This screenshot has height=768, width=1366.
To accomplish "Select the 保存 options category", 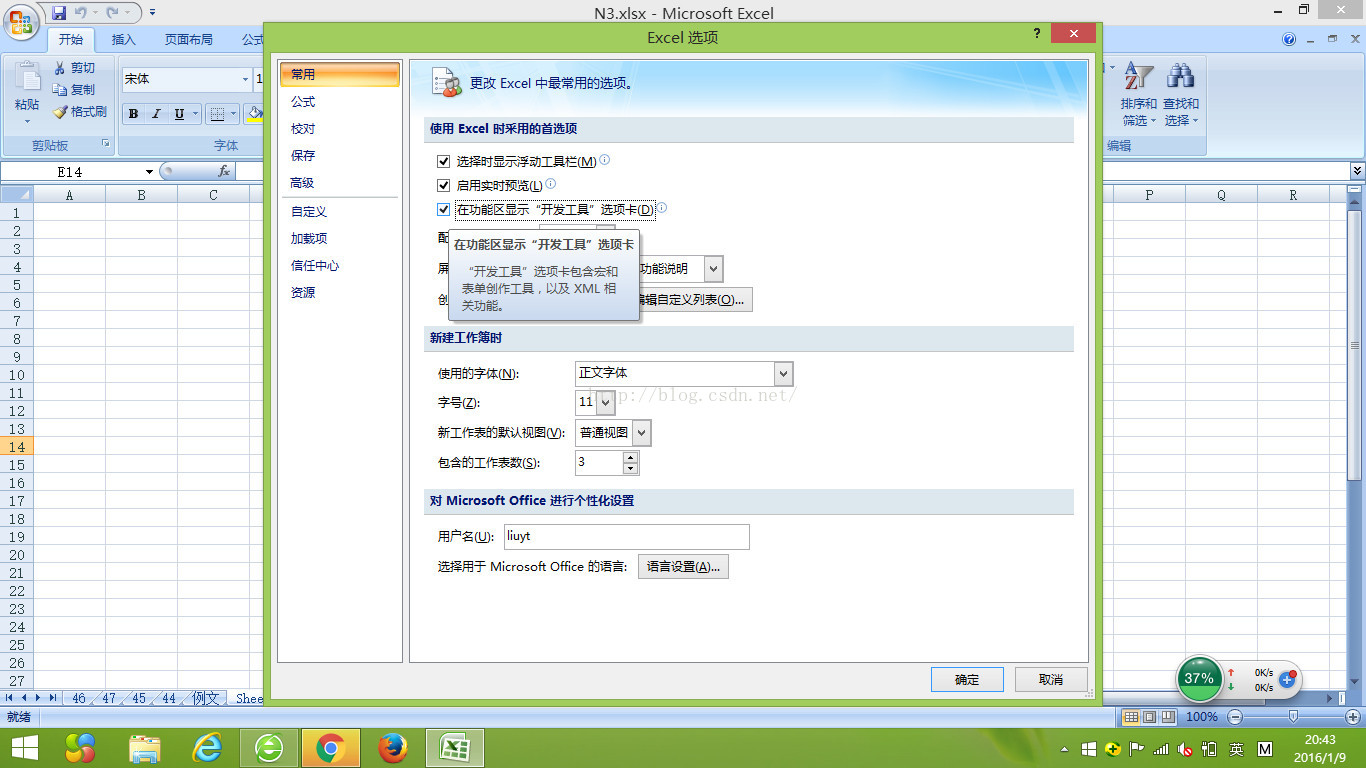I will (x=340, y=156).
